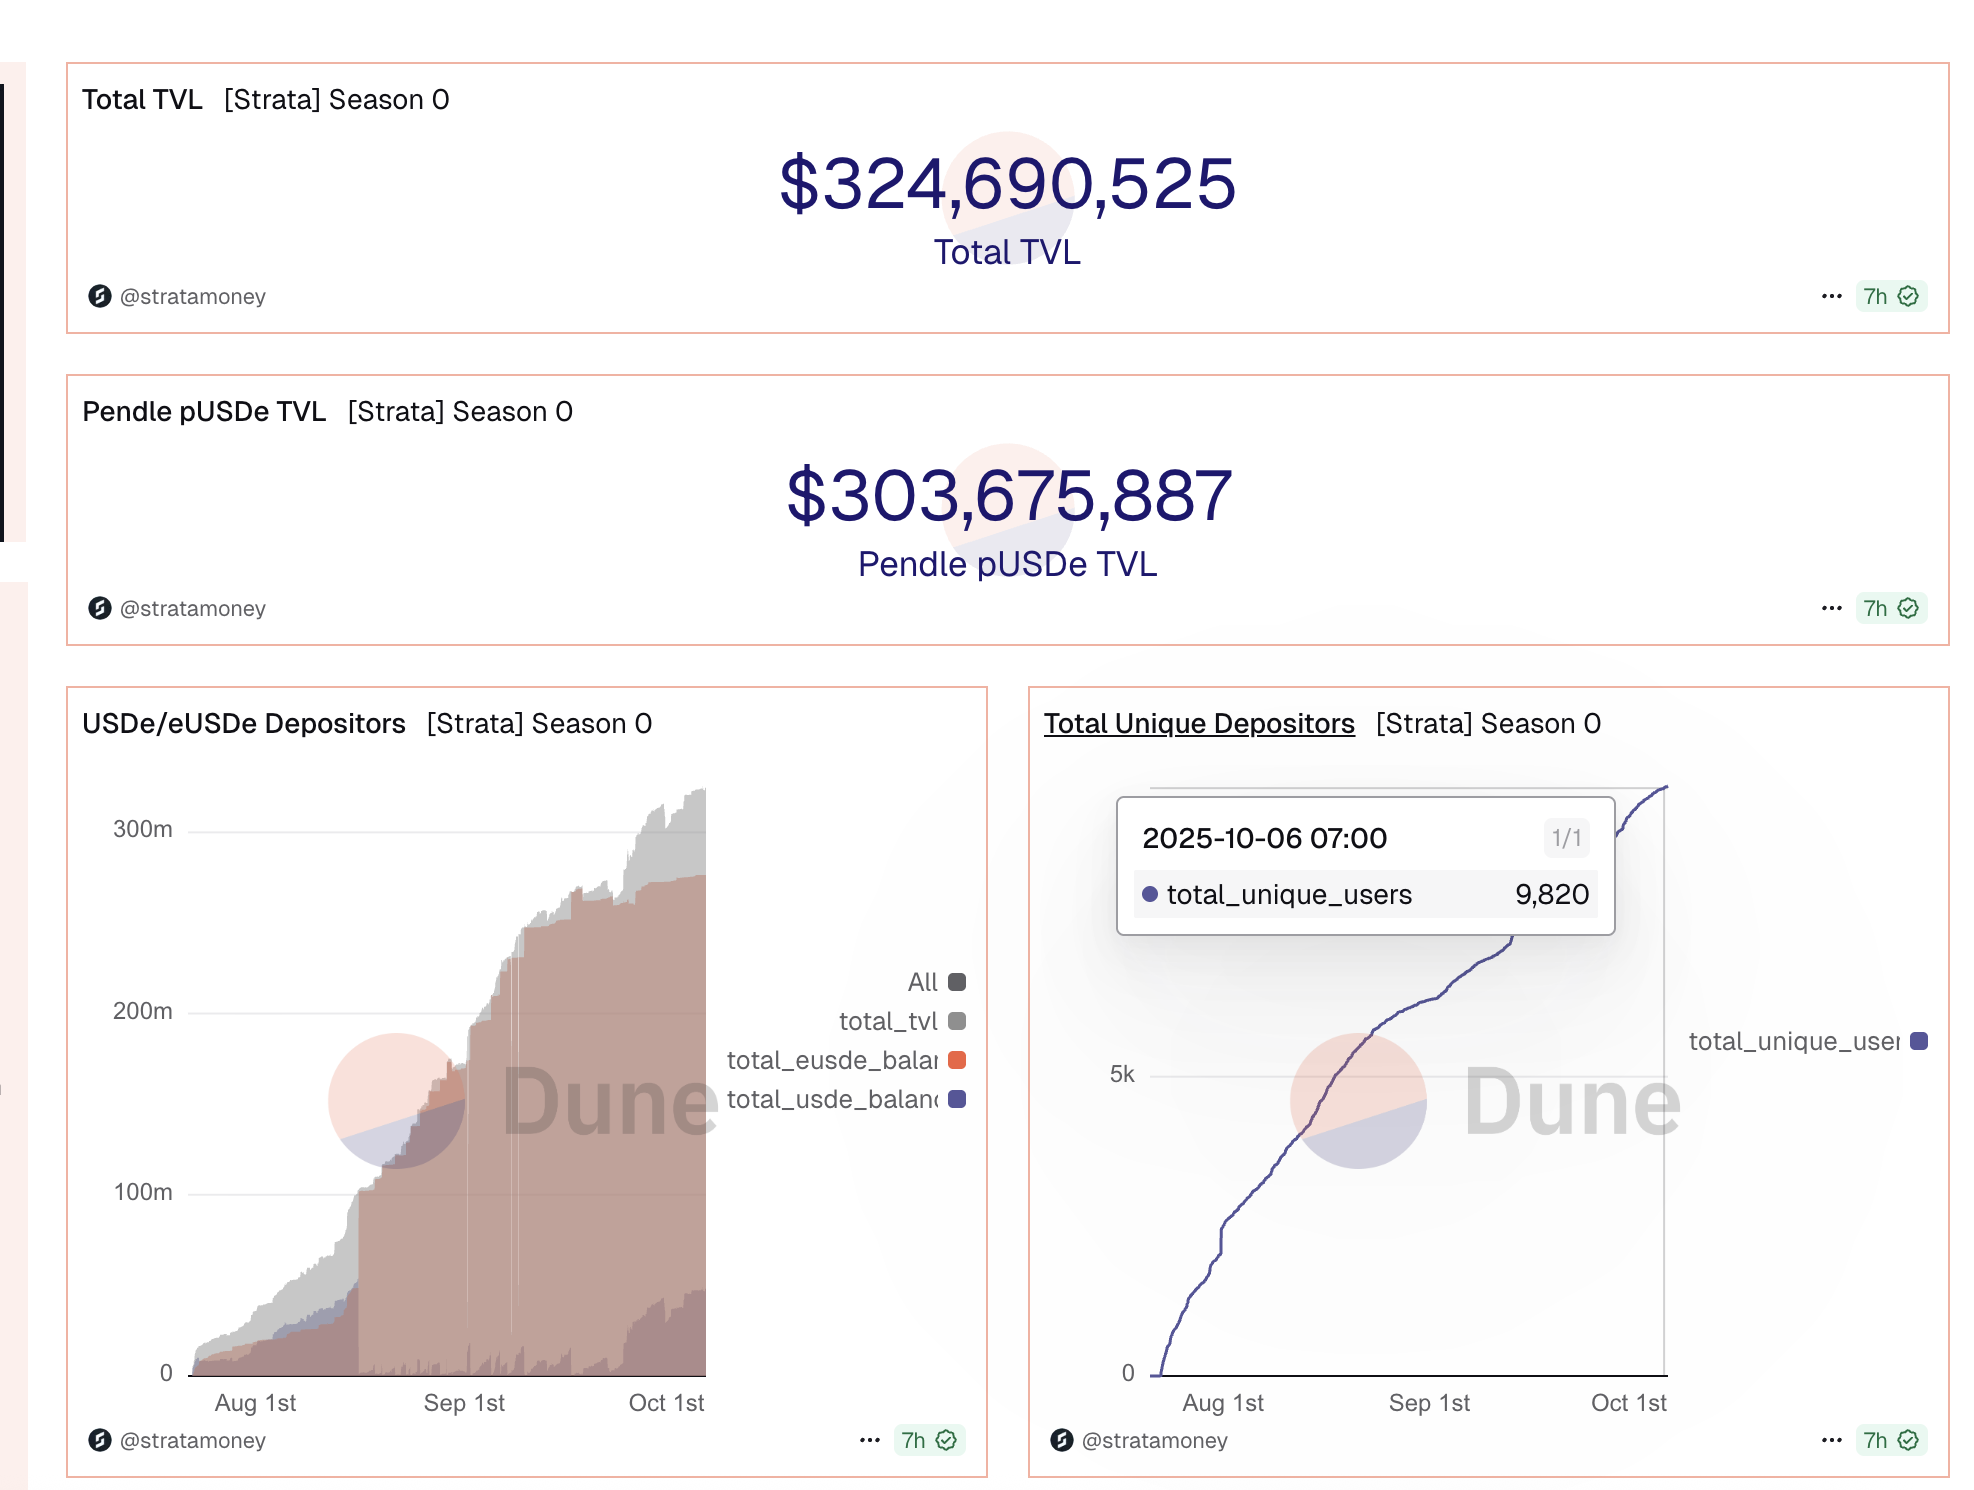
Task: Open the Total Unique Depositors title link
Action: pyautogui.click(x=1199, y=723)
